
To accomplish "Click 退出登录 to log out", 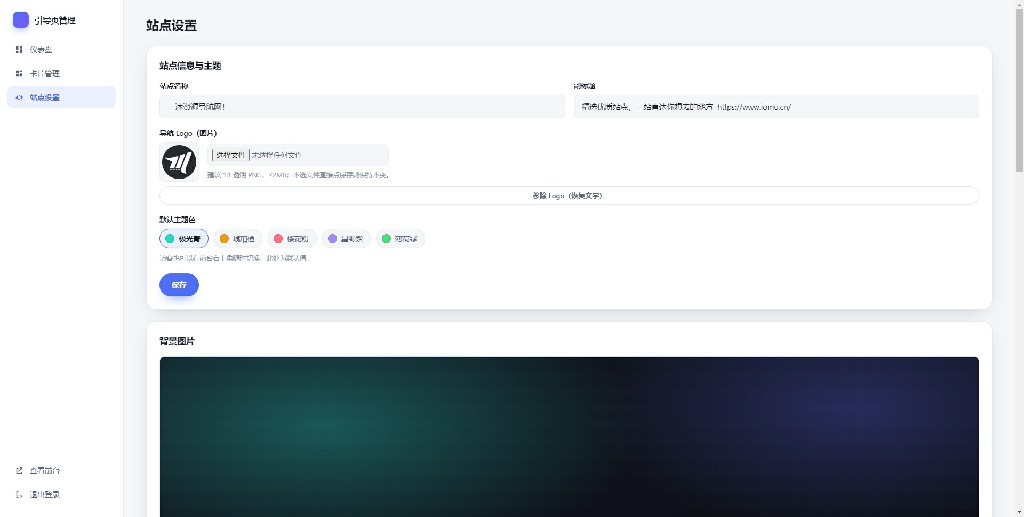I will [61, 495].
